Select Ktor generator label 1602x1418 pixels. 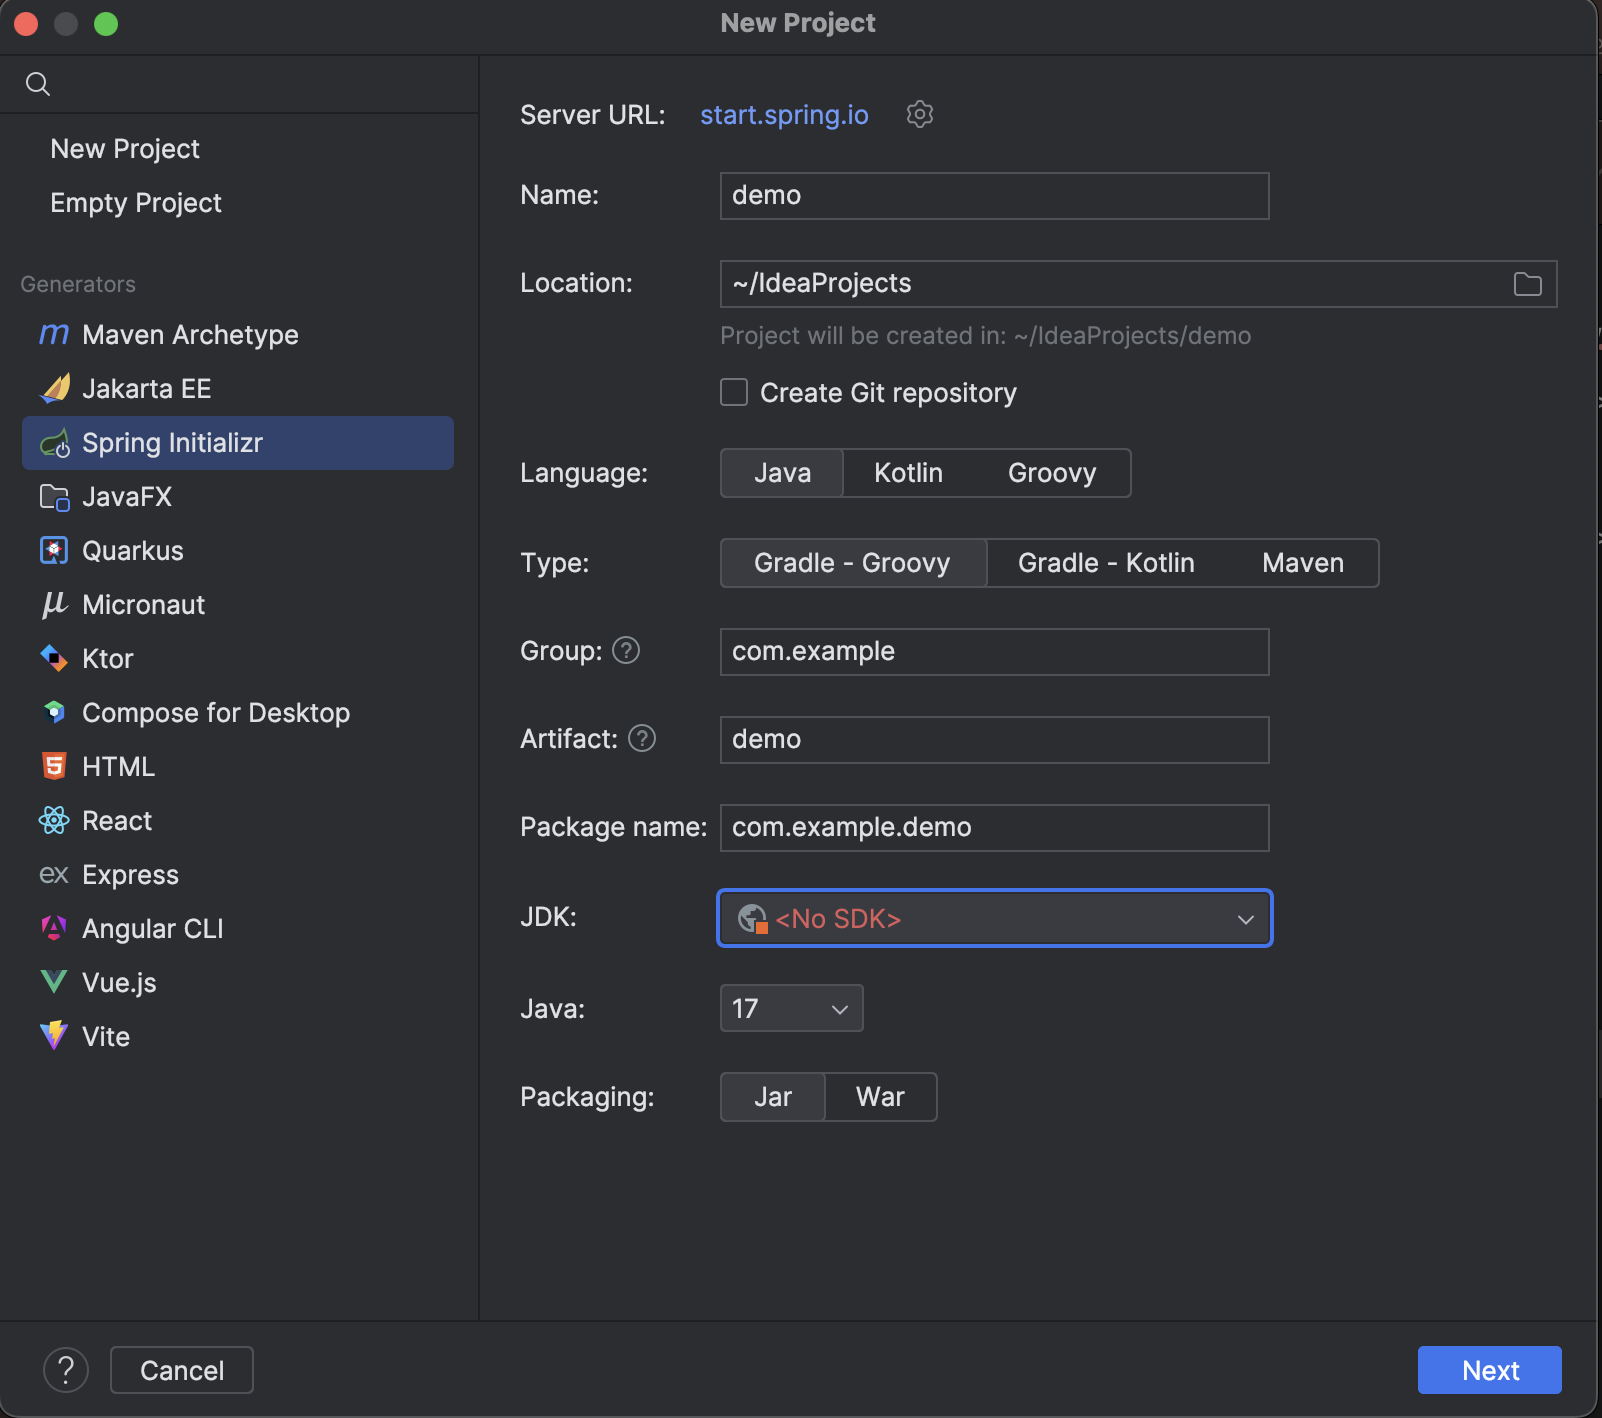pyautogui.click(x=108, y=659)
